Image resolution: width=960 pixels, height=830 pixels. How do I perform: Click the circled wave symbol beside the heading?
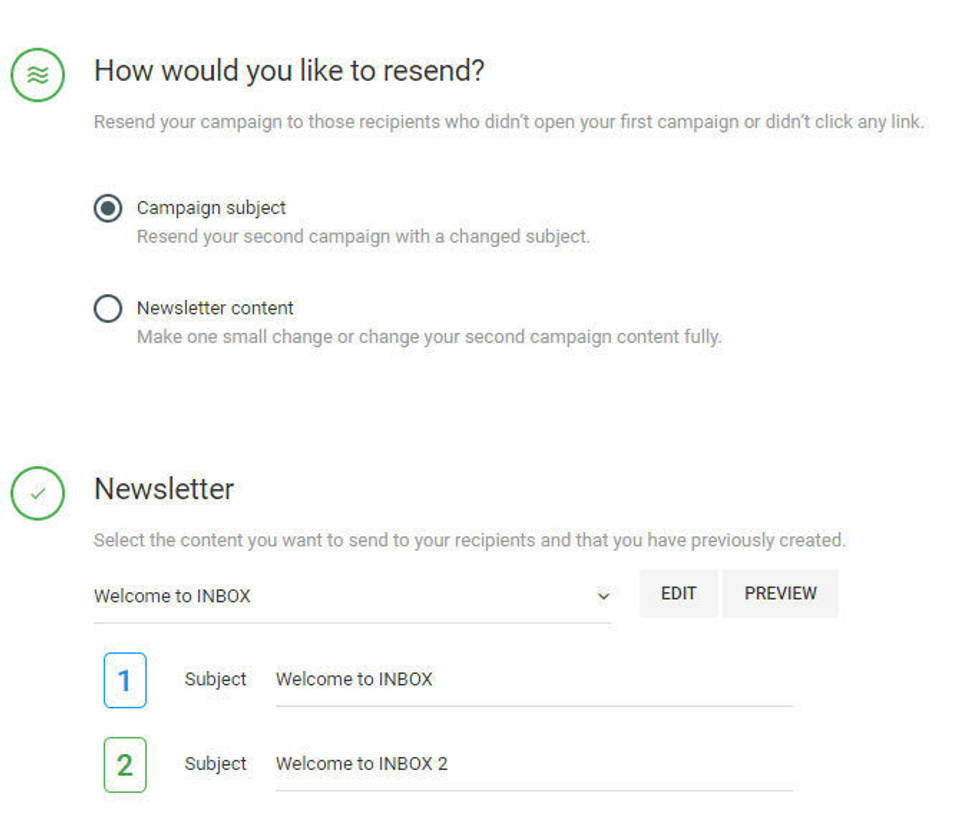coord(36,72)
